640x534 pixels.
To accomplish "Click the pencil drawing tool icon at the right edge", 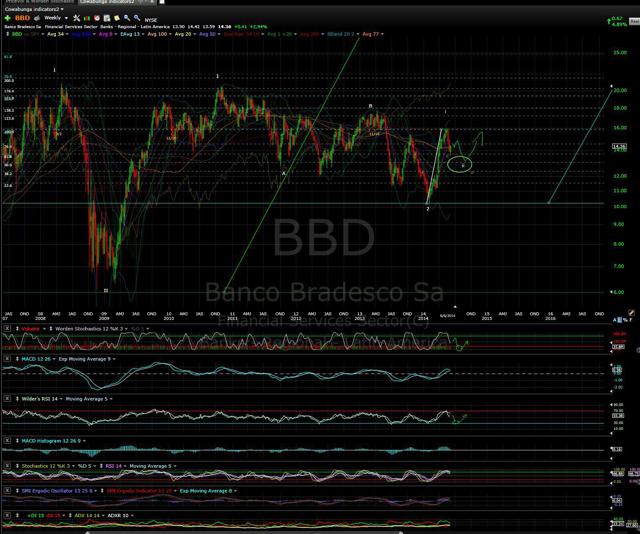I will [631, 313].
